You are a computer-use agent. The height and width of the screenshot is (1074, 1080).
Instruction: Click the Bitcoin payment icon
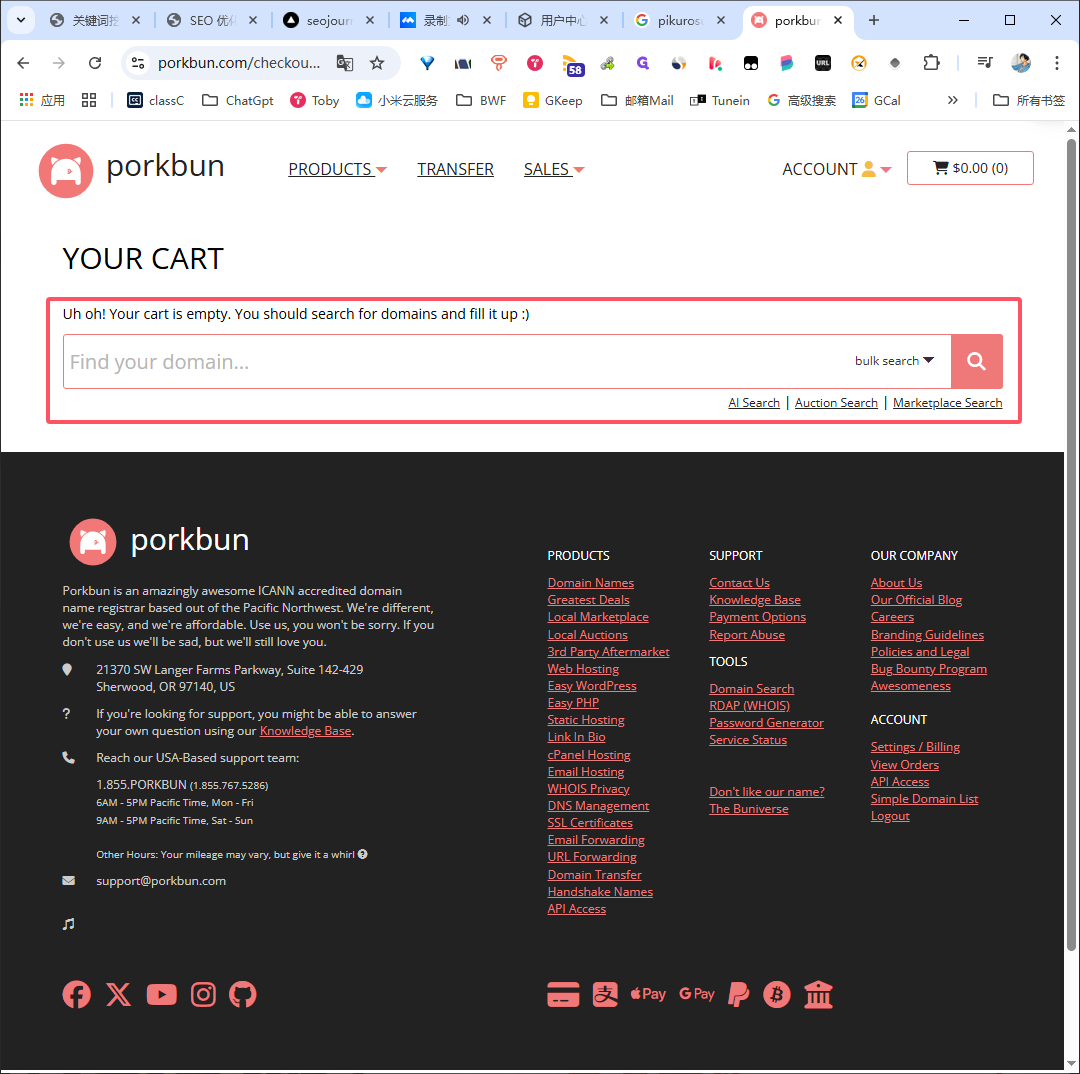[x=777, y=994]
